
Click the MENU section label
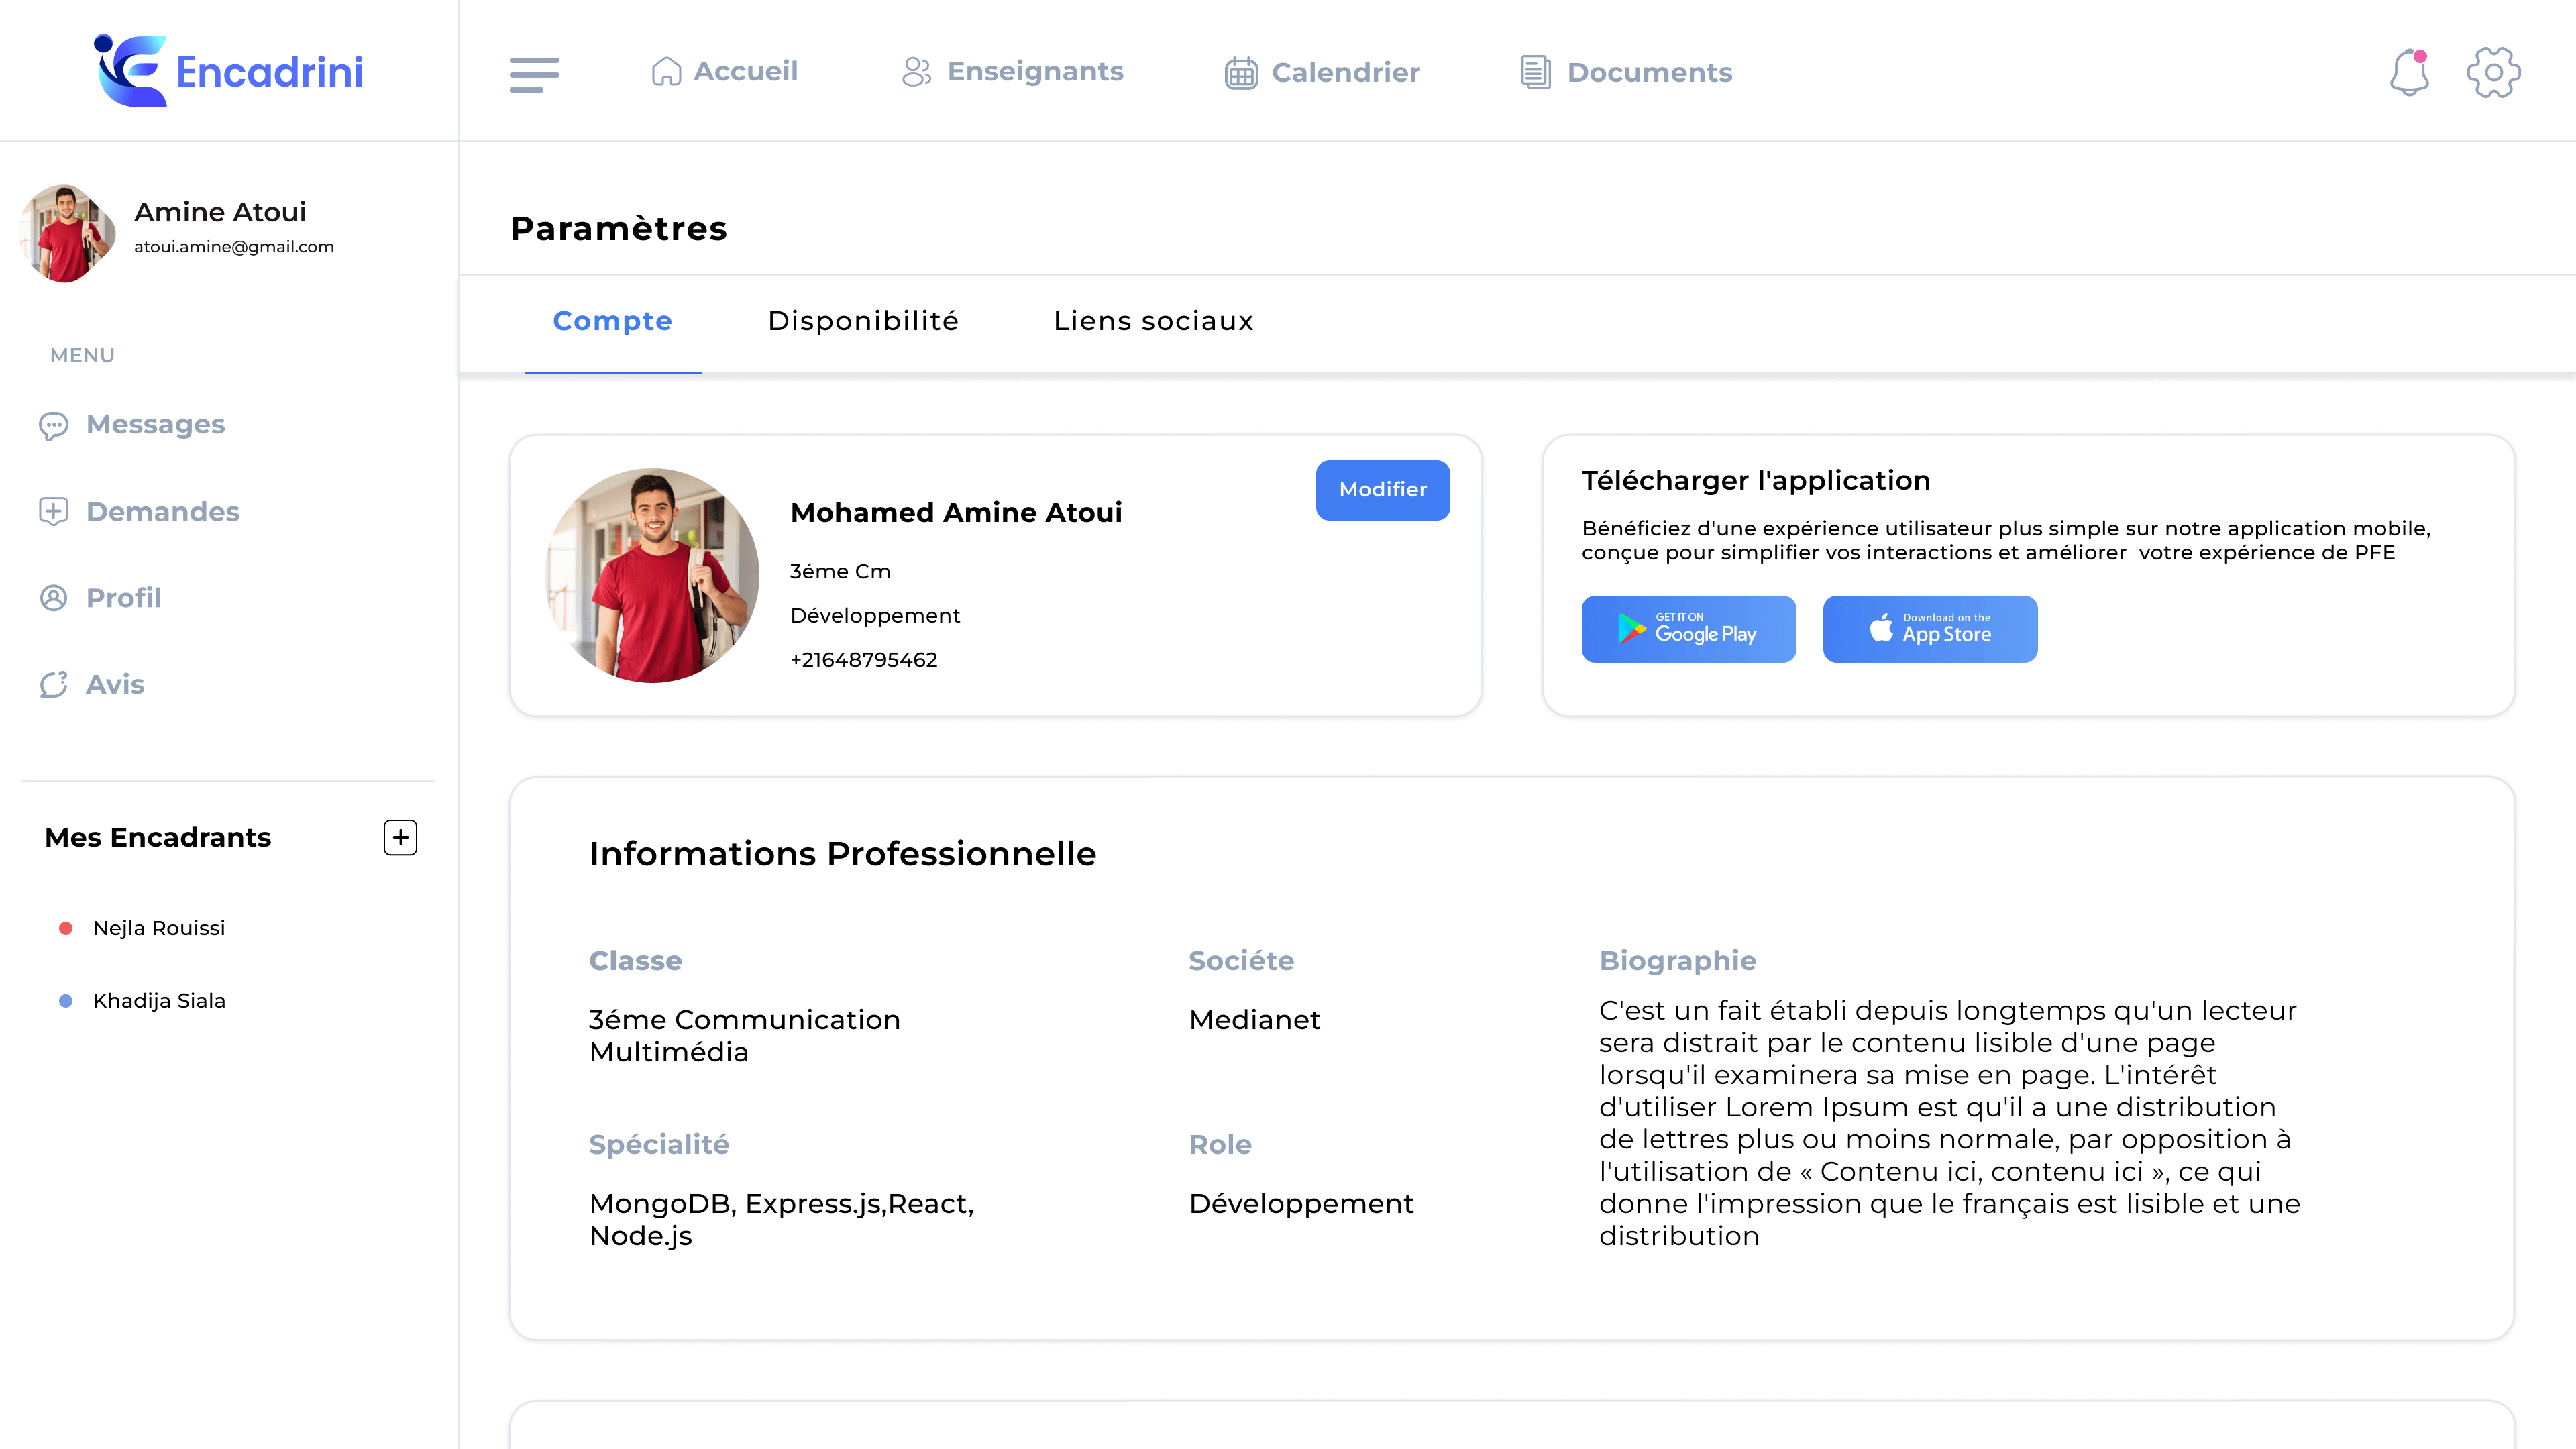pyautogui.click(x=82, y=356)
